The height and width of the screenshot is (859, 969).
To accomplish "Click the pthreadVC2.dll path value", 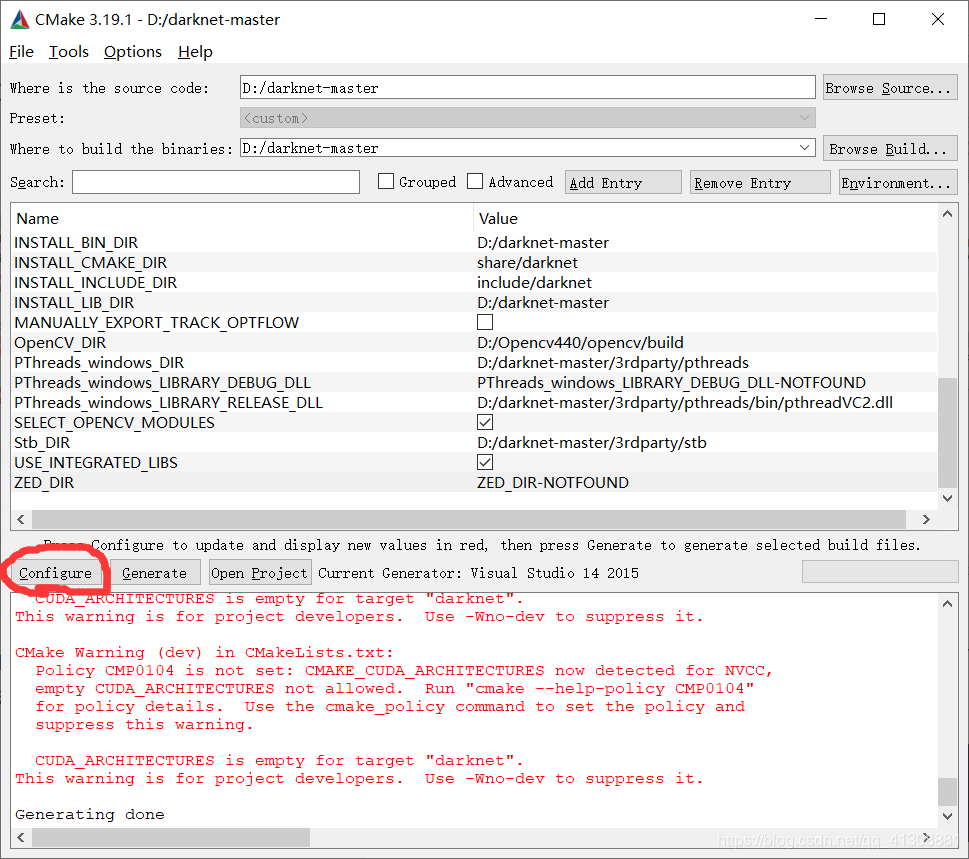I will coord(685,403).
